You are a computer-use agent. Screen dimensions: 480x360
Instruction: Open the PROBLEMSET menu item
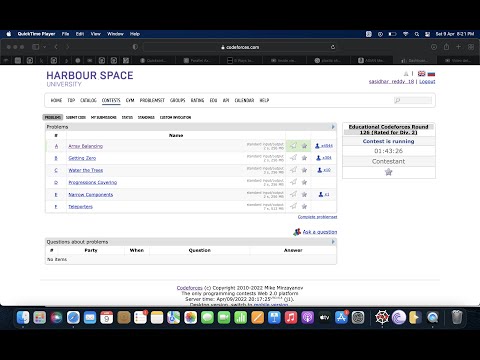point(152,100)
